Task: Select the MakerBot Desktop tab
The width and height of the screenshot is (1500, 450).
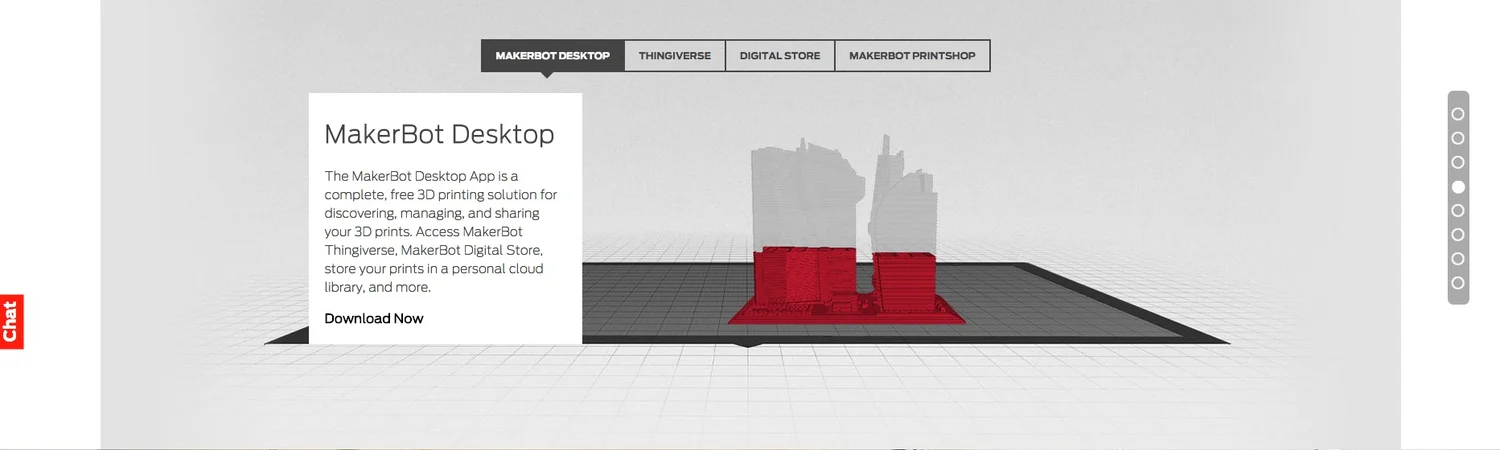Action: (x=553, y=56)
